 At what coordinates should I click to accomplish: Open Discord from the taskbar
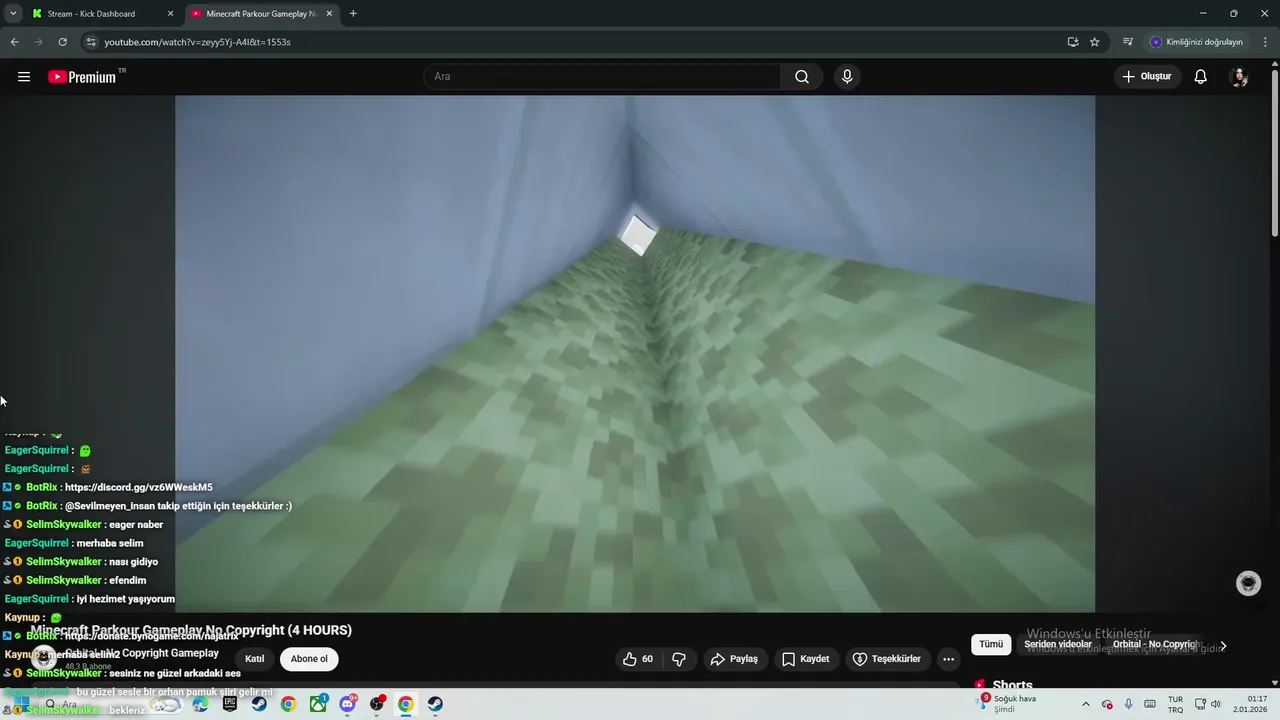[x=347, y=704]
